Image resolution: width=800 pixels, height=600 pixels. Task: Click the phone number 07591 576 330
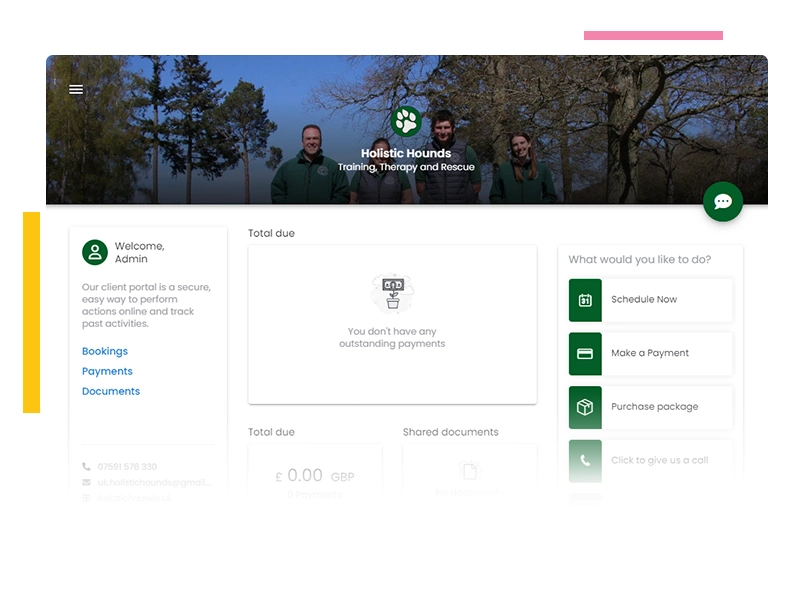coord(128,466)
